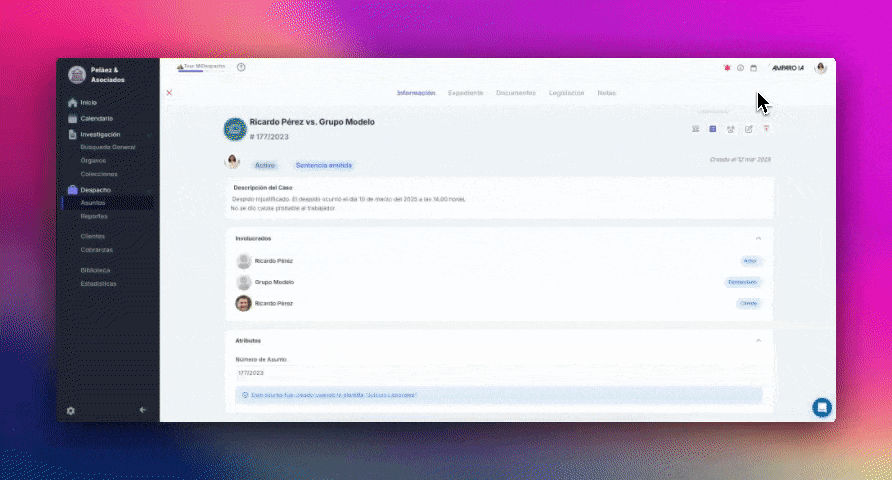Click the Sentencia emitida badge
Viewport: 892px width, 480px height.
coord(324,165)
